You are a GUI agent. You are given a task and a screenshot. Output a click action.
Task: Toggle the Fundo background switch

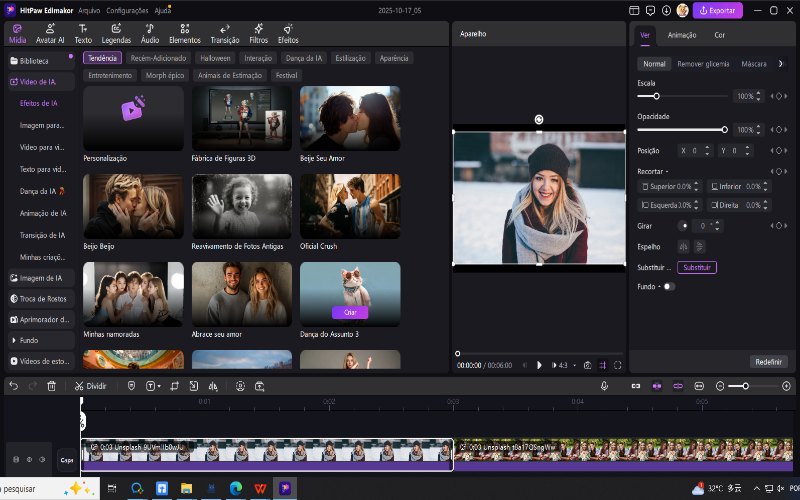pyautogui.click(x=669, y=287)
